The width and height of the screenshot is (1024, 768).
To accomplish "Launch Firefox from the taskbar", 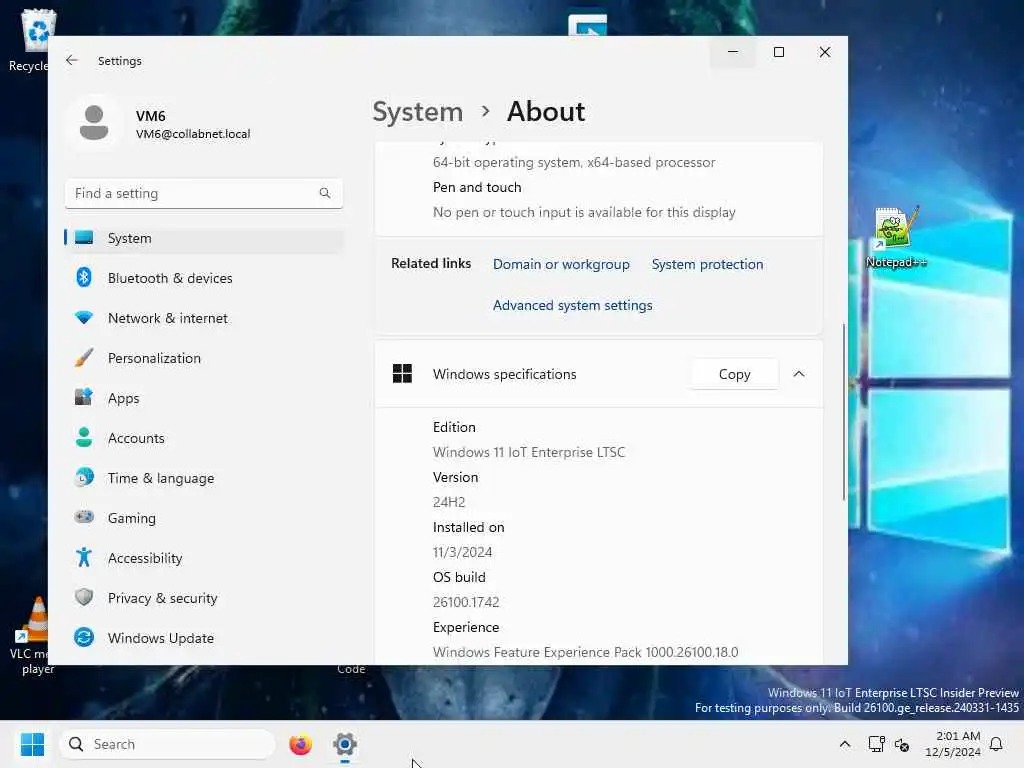I will tap(300, 744).
